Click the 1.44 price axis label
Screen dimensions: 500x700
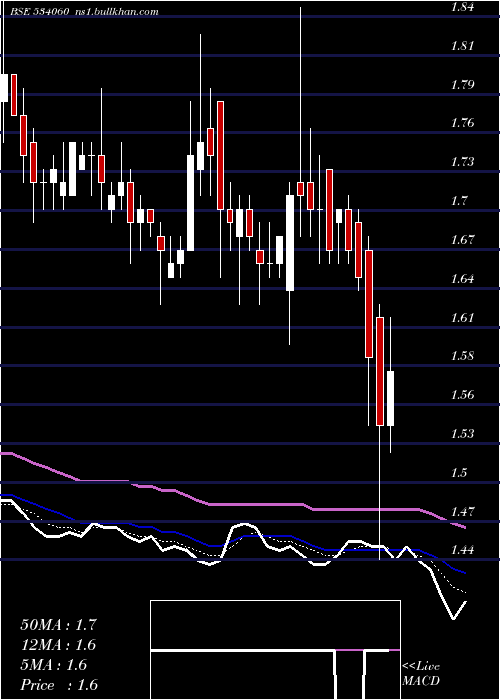tap(462, 550)
